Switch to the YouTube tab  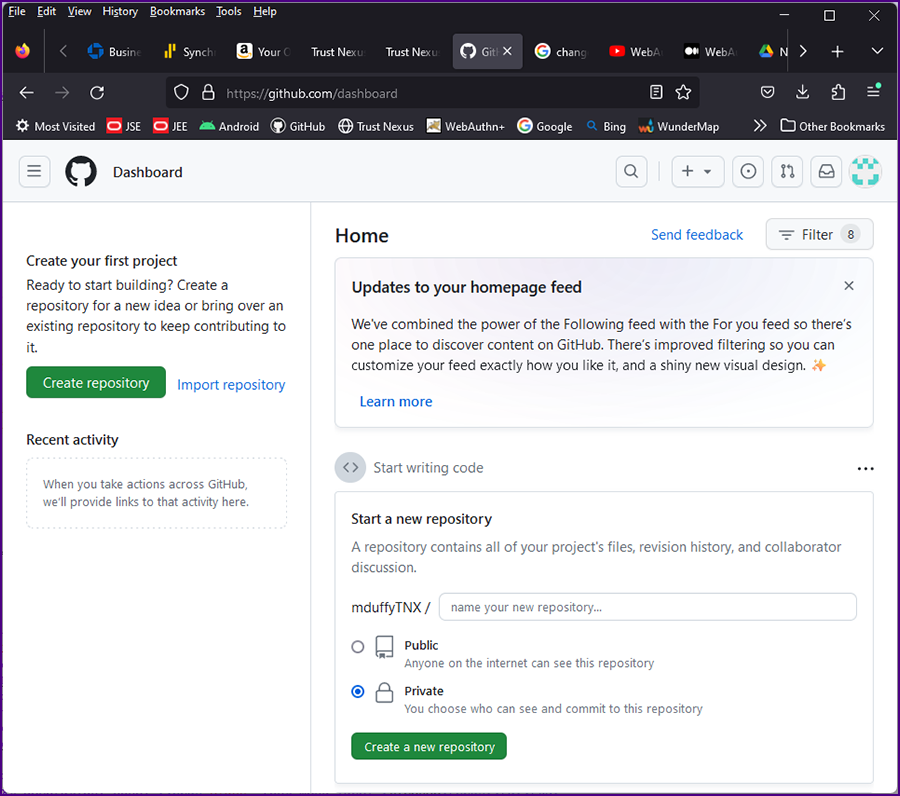coord(636,52)
